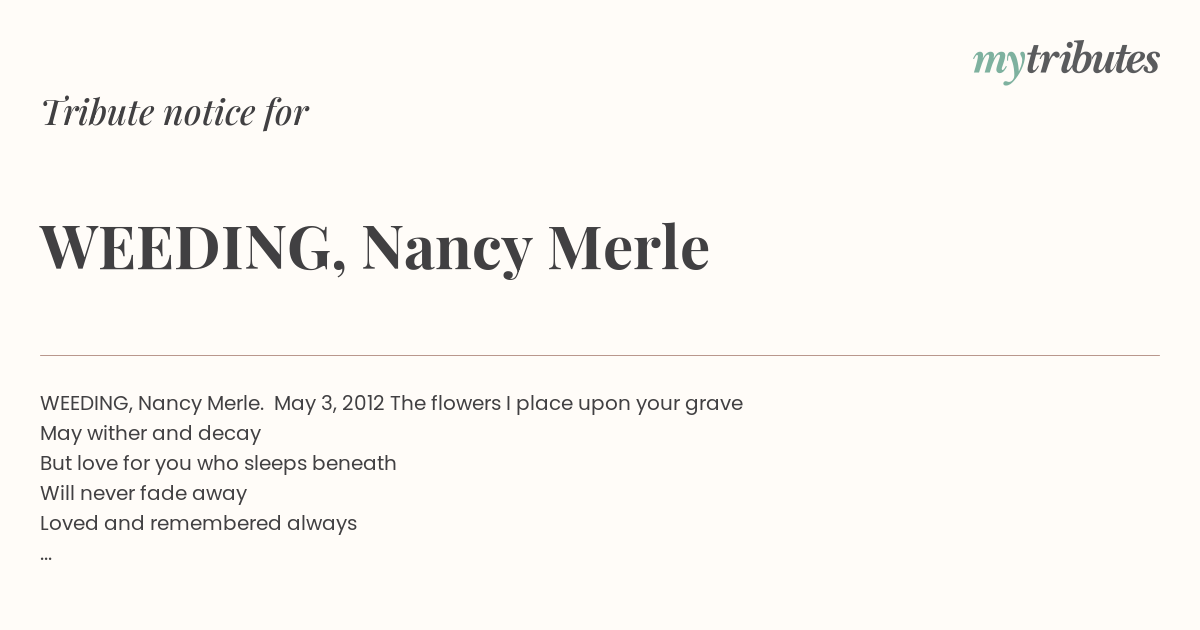The image size is (1200, 630).
Task: Click the word "Nancy" in large title
Action: click(x=446, y=250)
